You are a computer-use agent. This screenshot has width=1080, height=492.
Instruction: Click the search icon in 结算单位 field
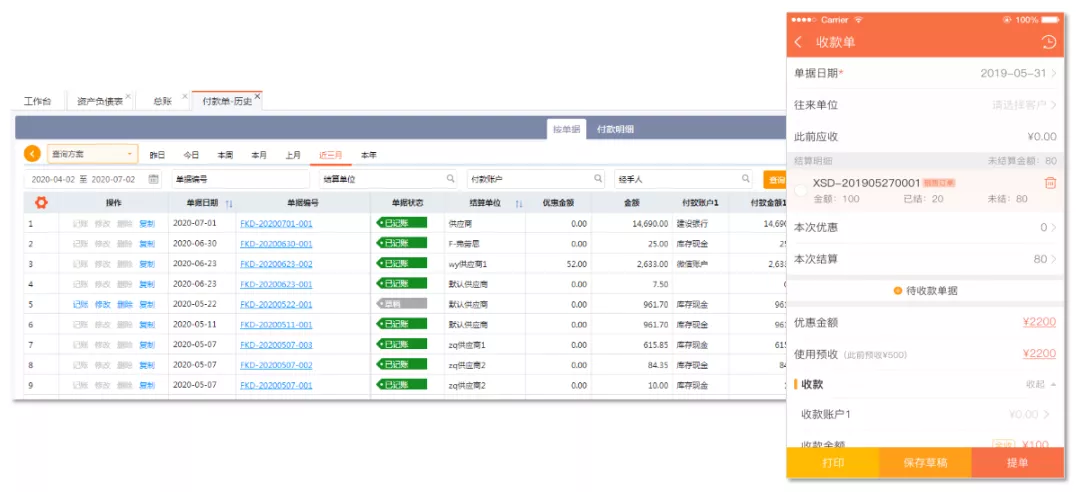[x=450, y=179]
